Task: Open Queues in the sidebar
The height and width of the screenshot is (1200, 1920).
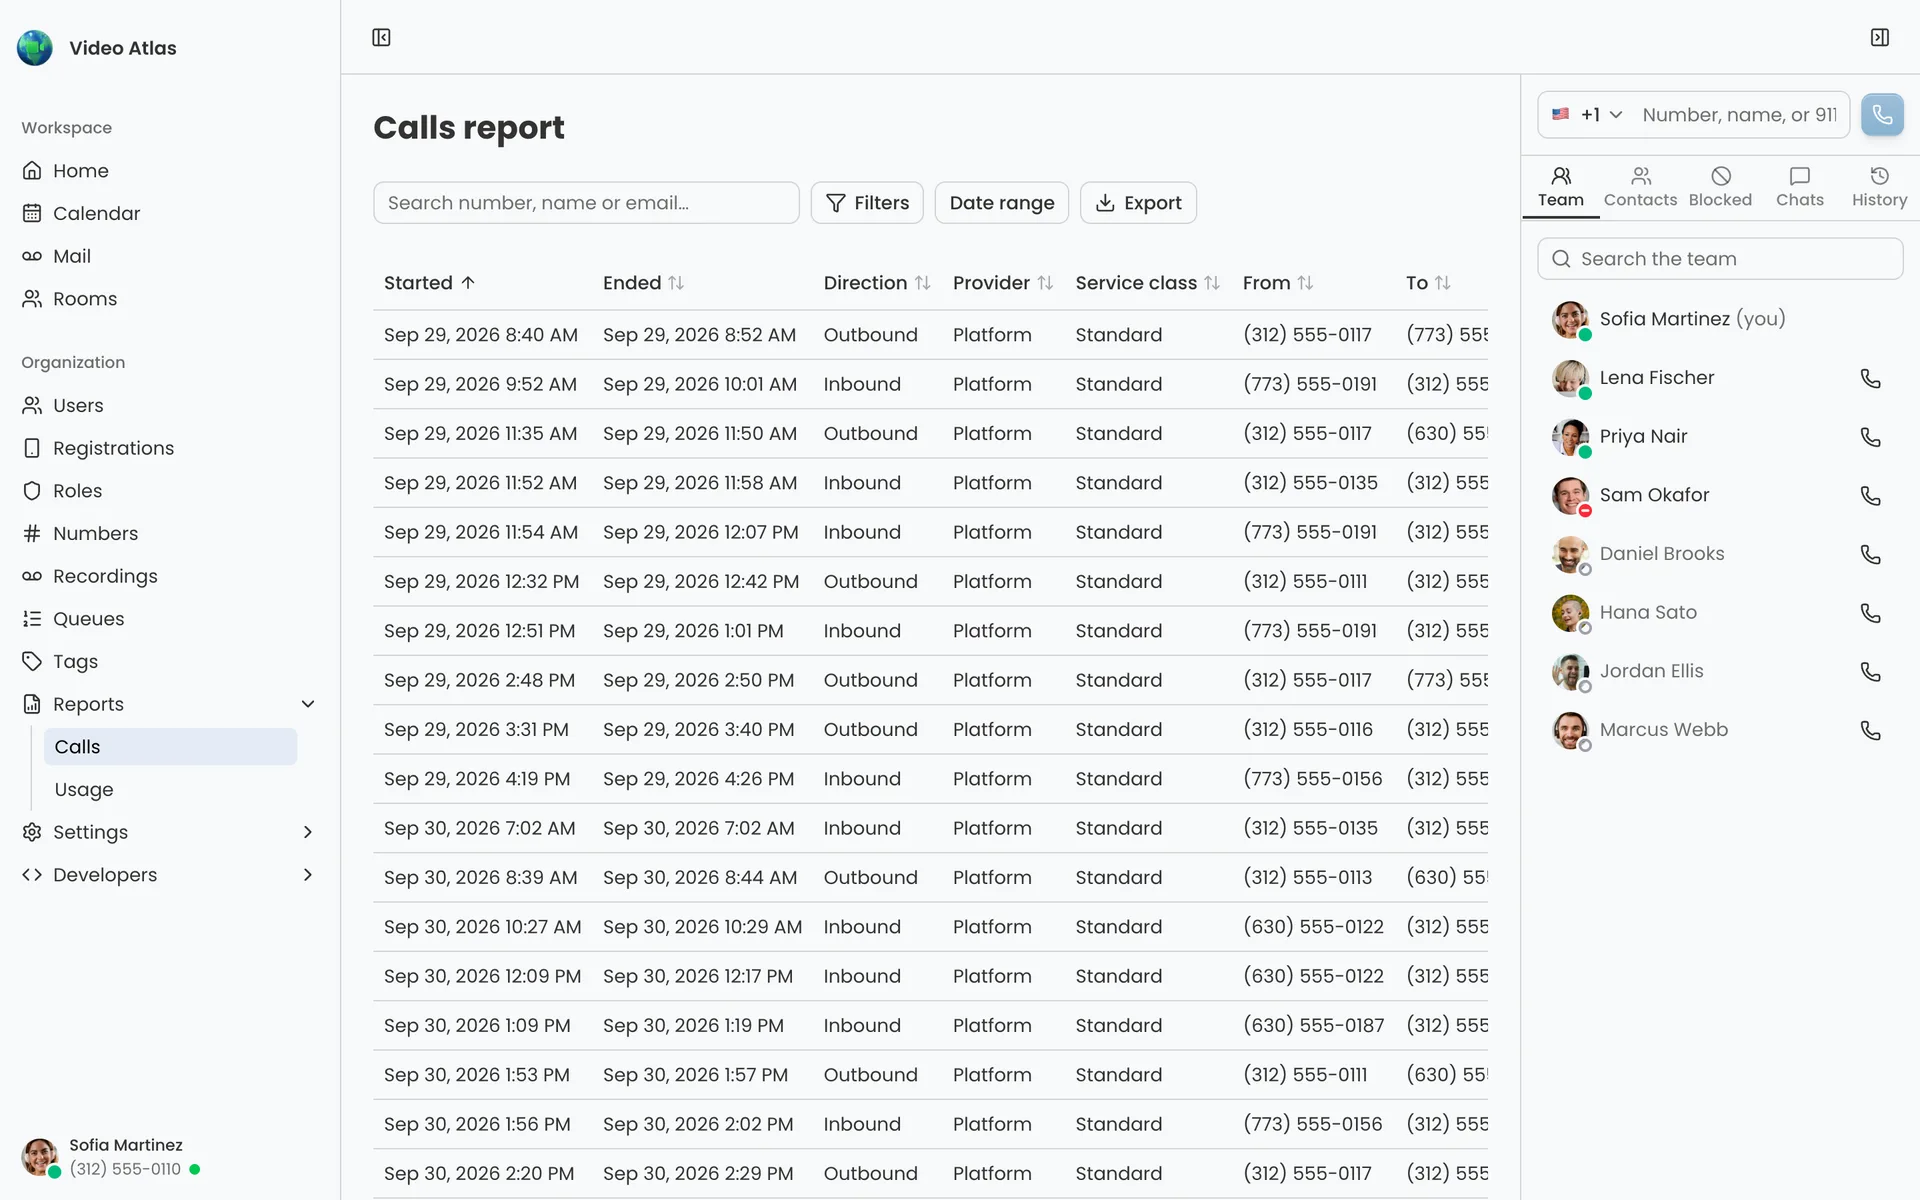Action: pyautogui.click(x=169, y=619)
